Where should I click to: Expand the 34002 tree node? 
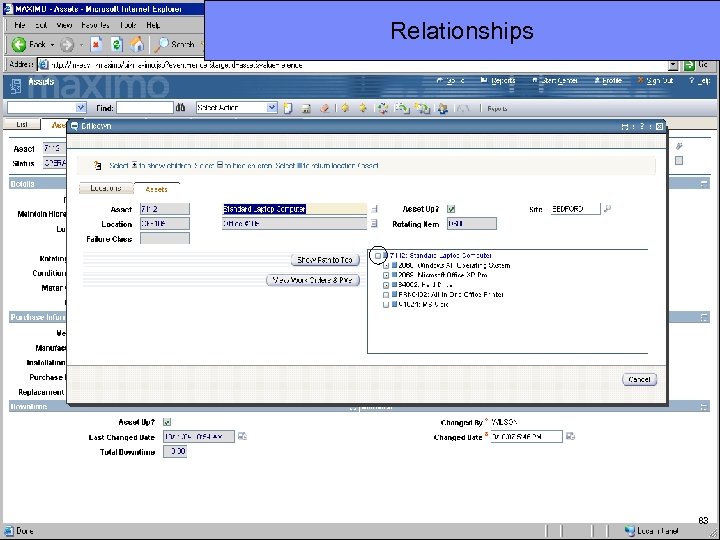(x=386, y=285)
